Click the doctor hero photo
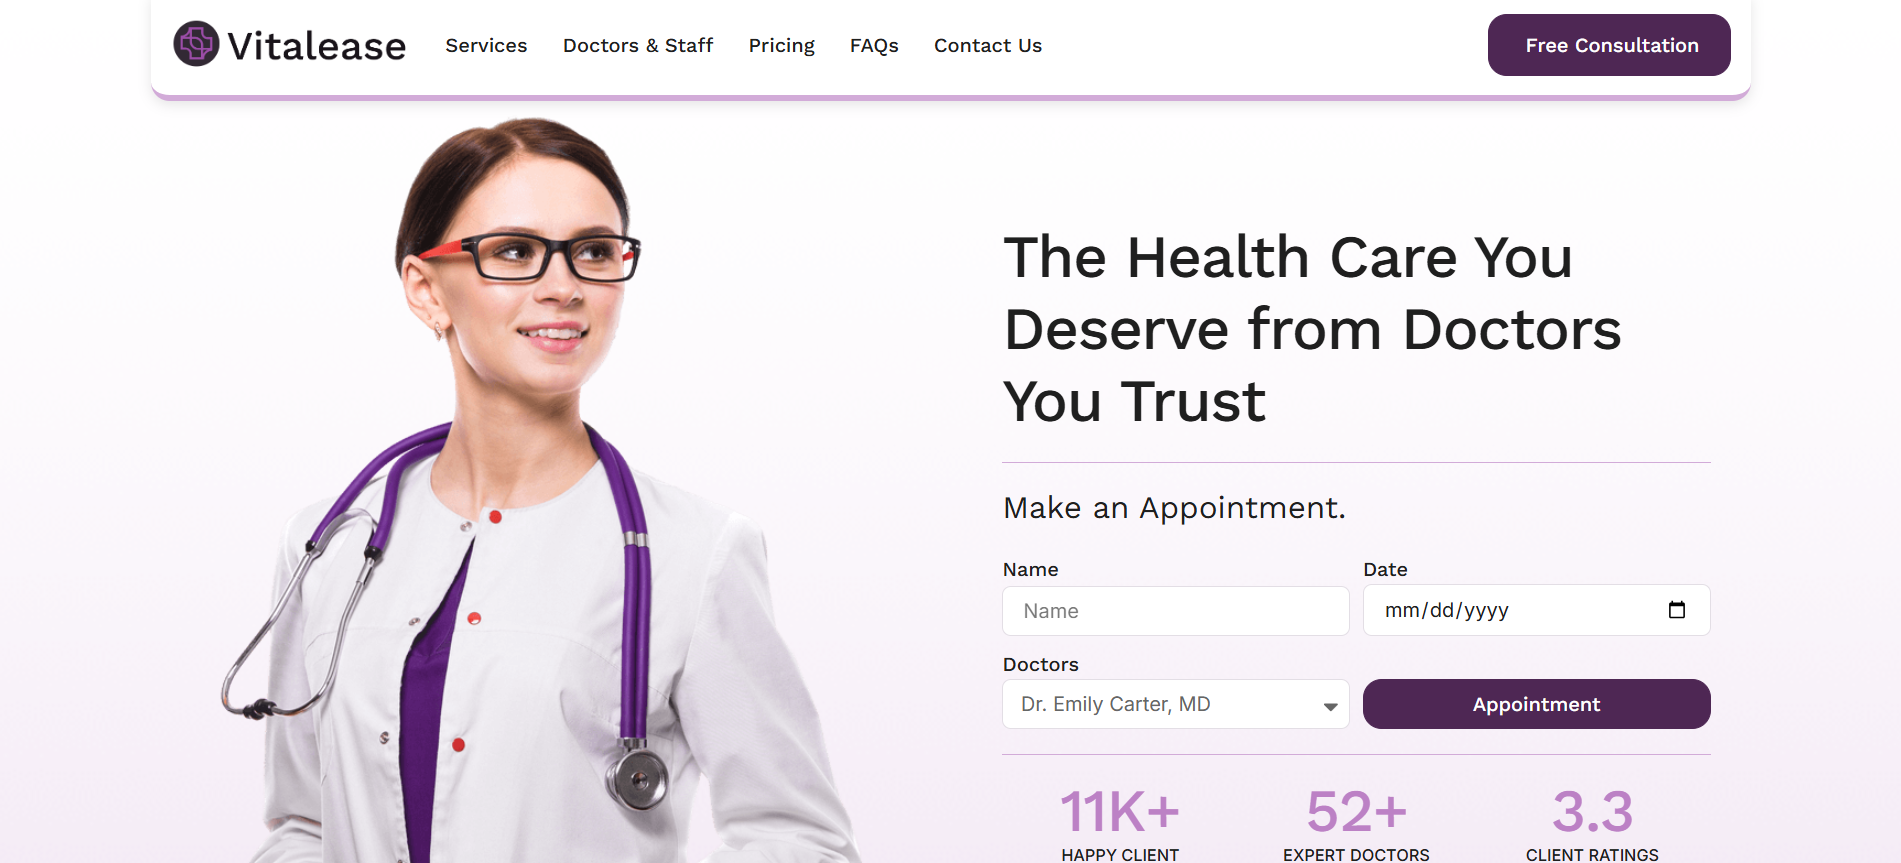The width and height of the screenshot is (1901, 863). pyautogui.click(x=540, y=490)
